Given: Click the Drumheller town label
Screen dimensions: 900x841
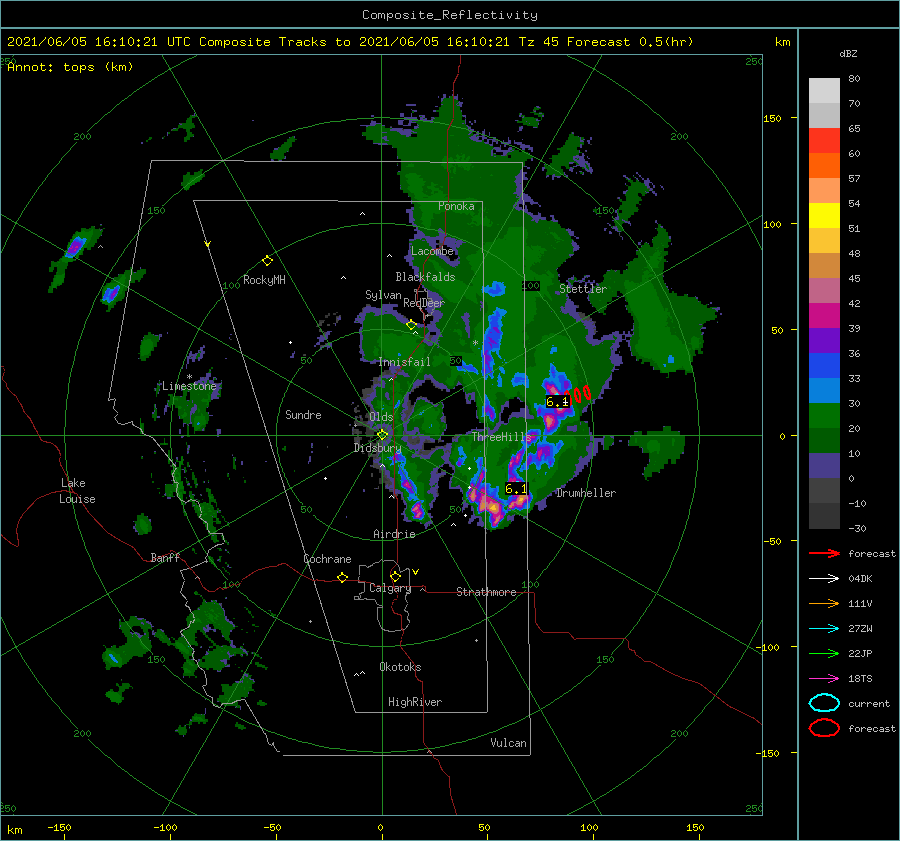Looking at the screenshot, I should click(586, 493).
